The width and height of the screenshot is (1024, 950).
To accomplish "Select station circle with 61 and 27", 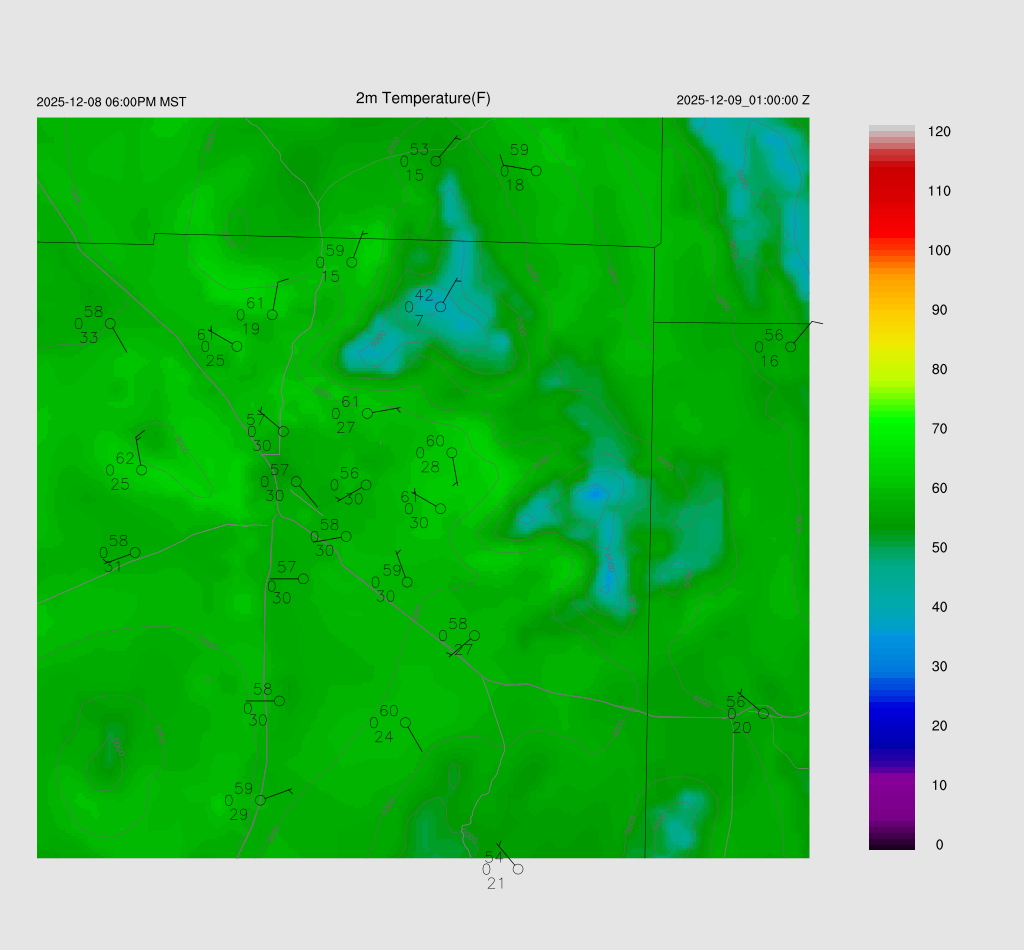I will click(367, 413).
